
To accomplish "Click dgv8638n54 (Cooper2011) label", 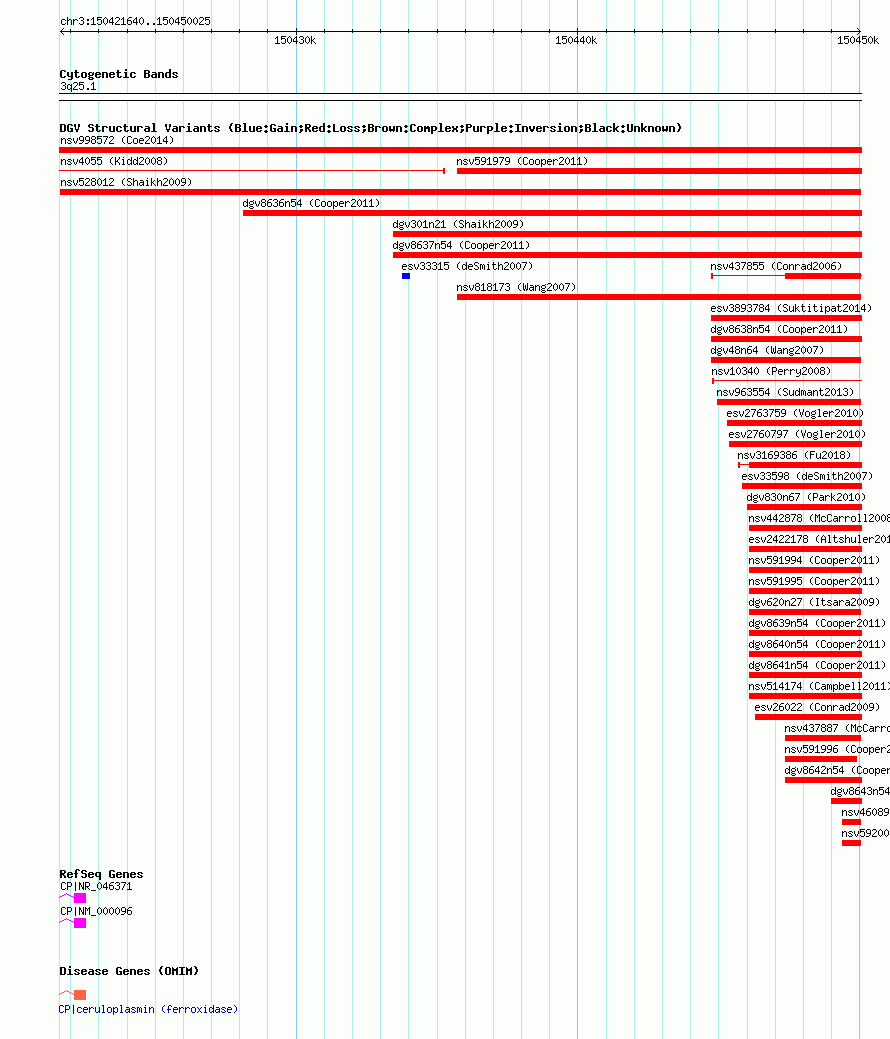I will [x=779, y=329].
